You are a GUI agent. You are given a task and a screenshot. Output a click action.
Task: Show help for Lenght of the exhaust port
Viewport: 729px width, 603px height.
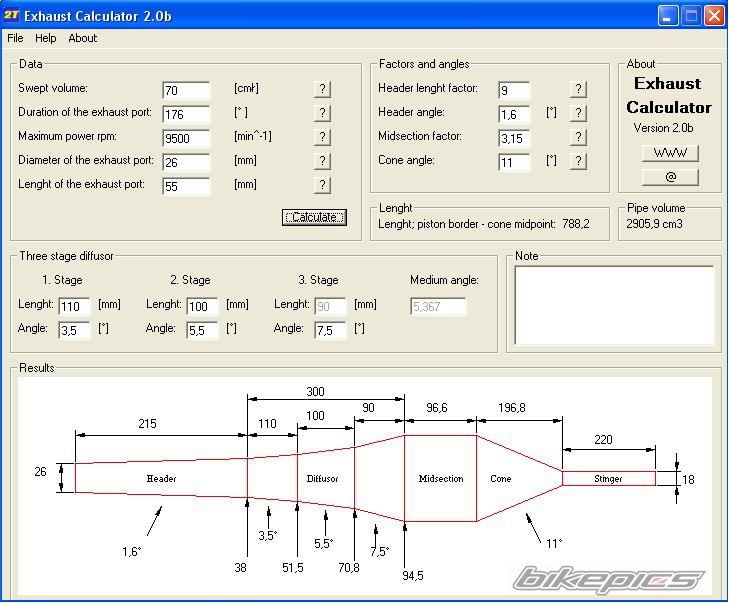click(322, 185)
